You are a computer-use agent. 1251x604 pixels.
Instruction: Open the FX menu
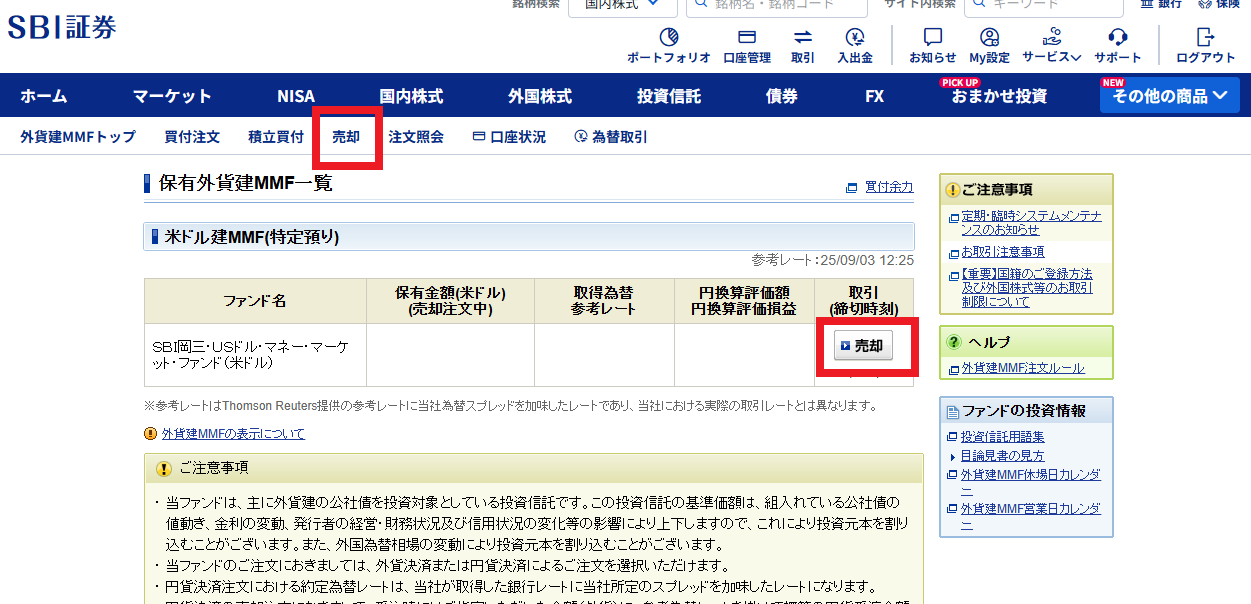(875, 96)
